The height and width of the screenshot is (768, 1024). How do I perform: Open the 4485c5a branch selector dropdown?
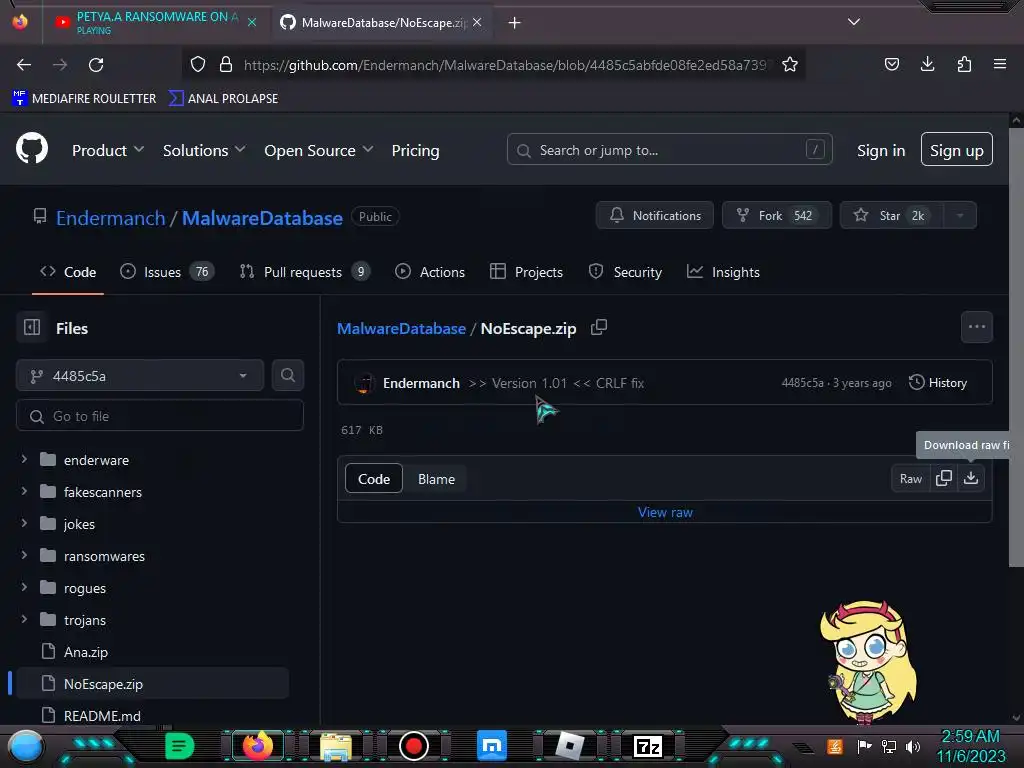140,376
